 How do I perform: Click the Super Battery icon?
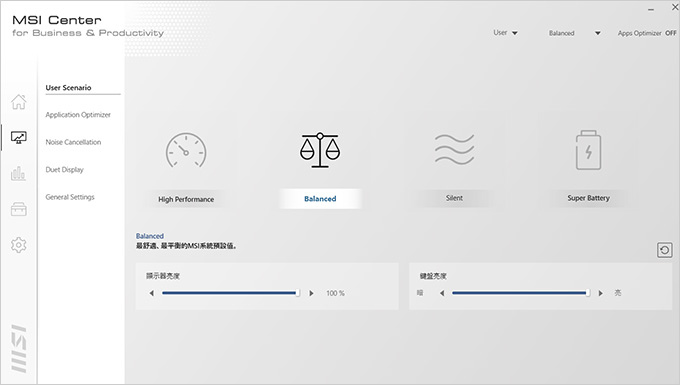click(588, 150)
